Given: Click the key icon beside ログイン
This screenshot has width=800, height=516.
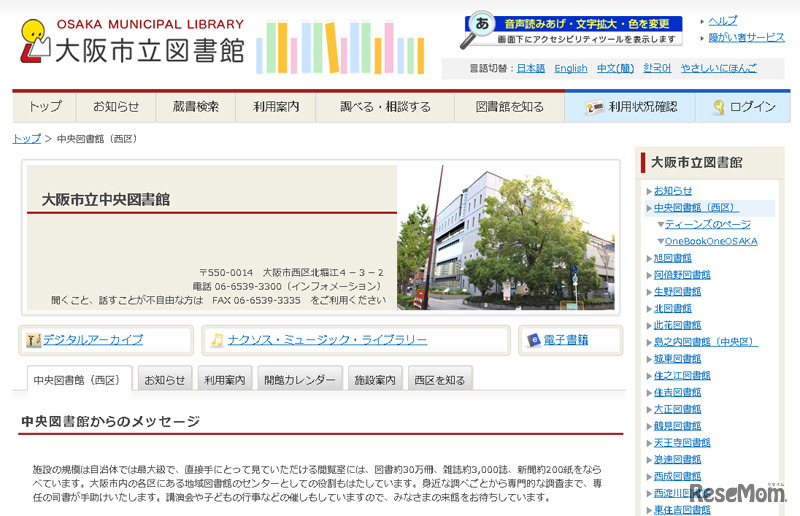Looking at the screenshot, I should tap(719, 107).
